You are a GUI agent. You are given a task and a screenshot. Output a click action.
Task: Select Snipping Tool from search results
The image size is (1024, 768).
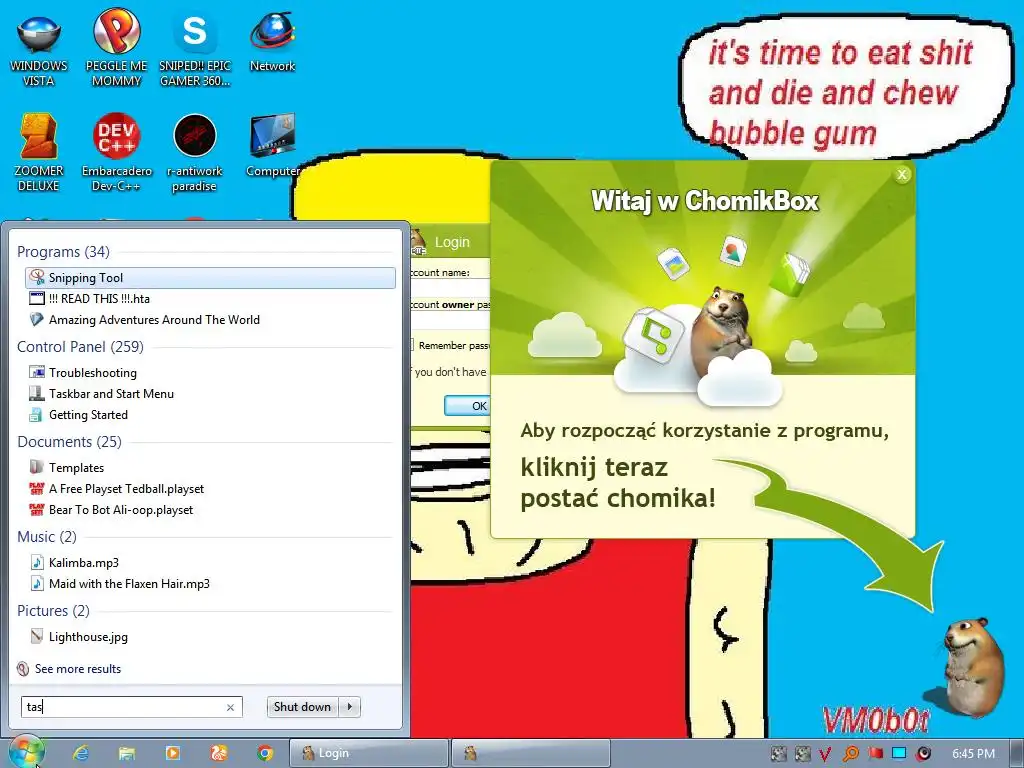210,278
